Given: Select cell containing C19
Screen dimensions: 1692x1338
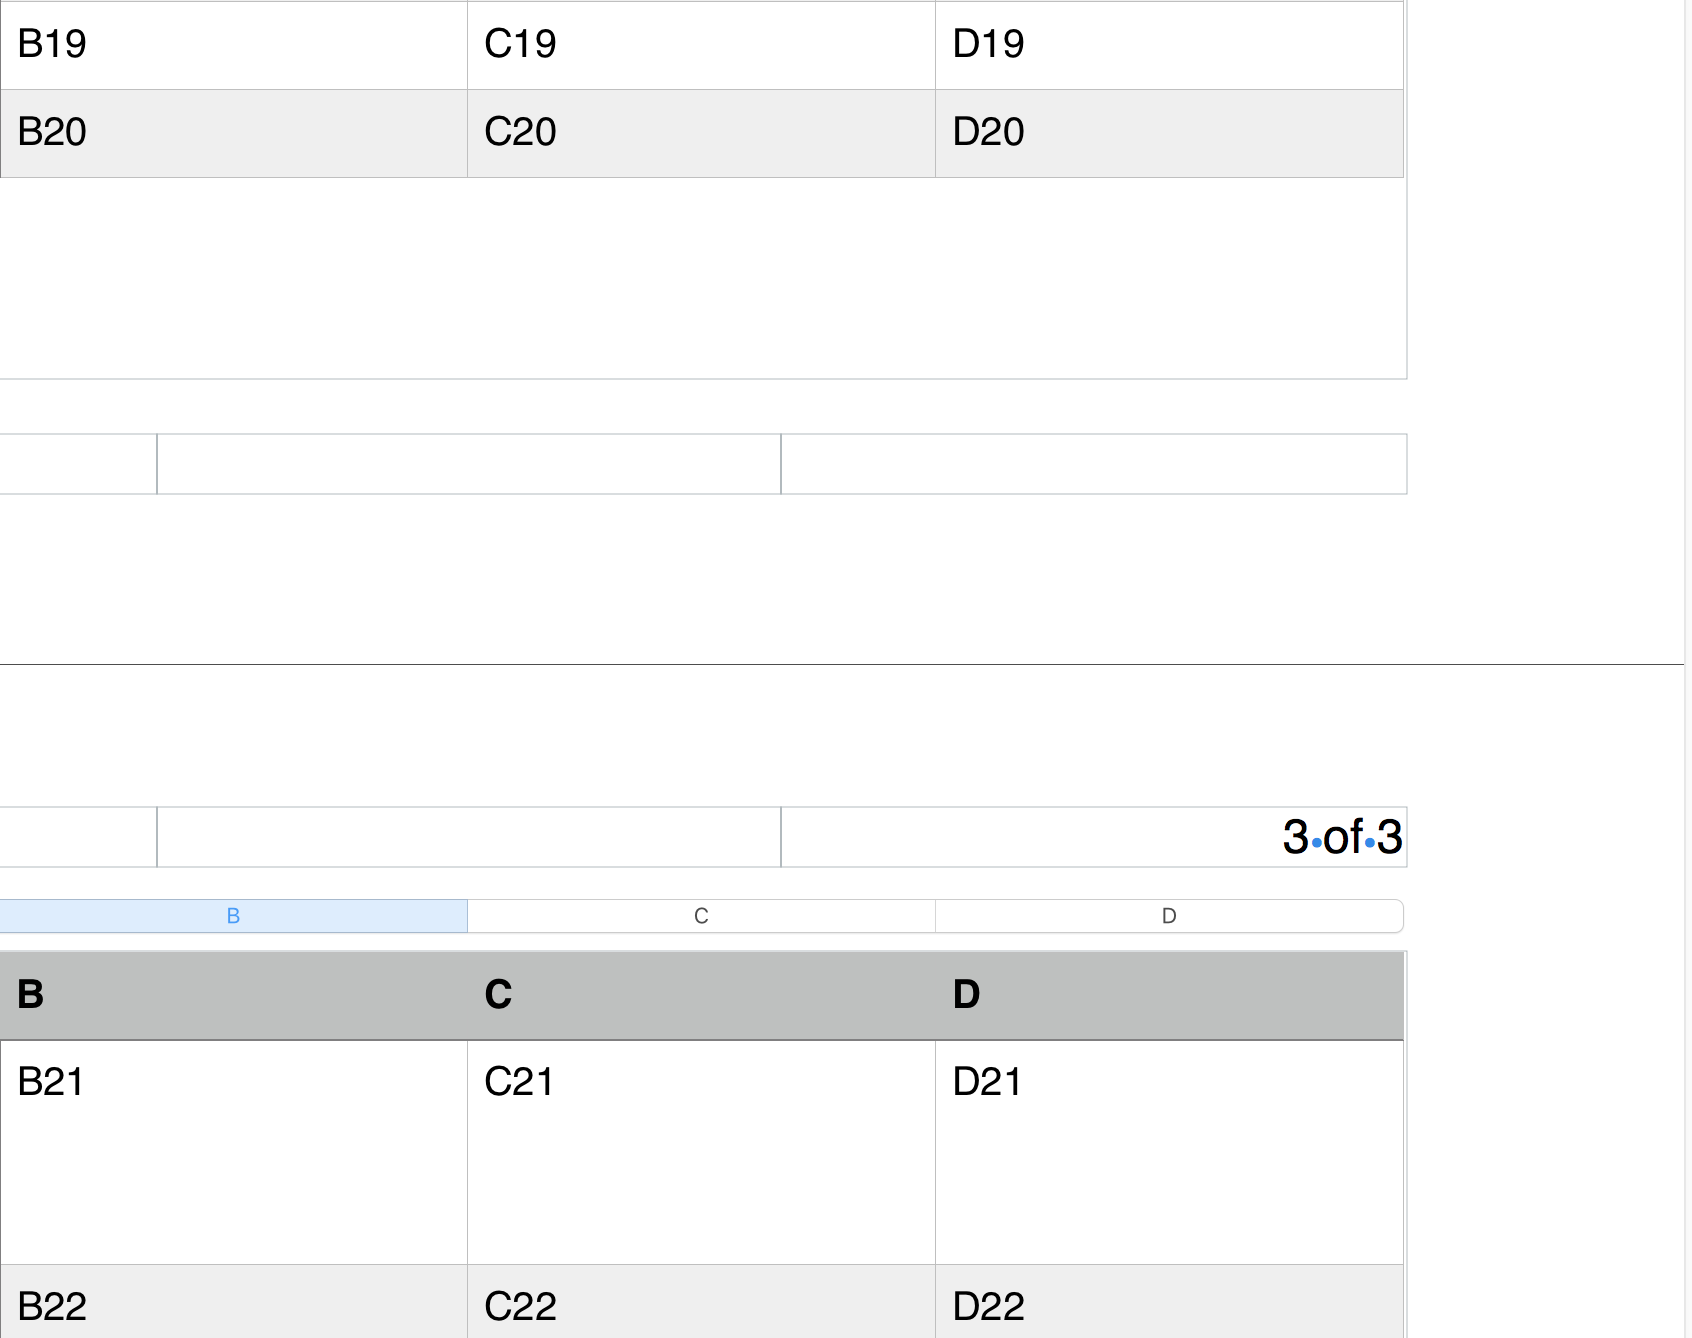Looking at the screenshot, I should click(700, 44).
